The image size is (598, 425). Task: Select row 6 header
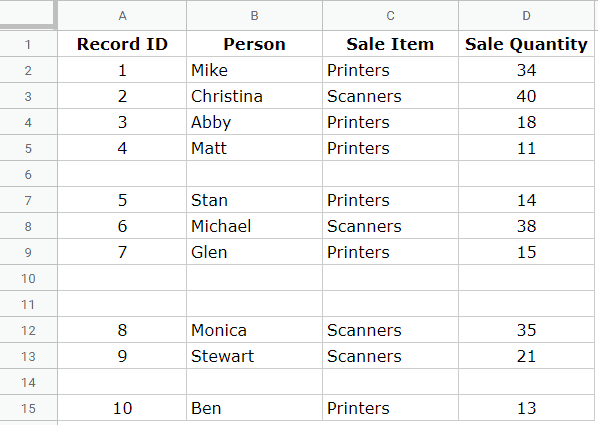tap(28, 174)
